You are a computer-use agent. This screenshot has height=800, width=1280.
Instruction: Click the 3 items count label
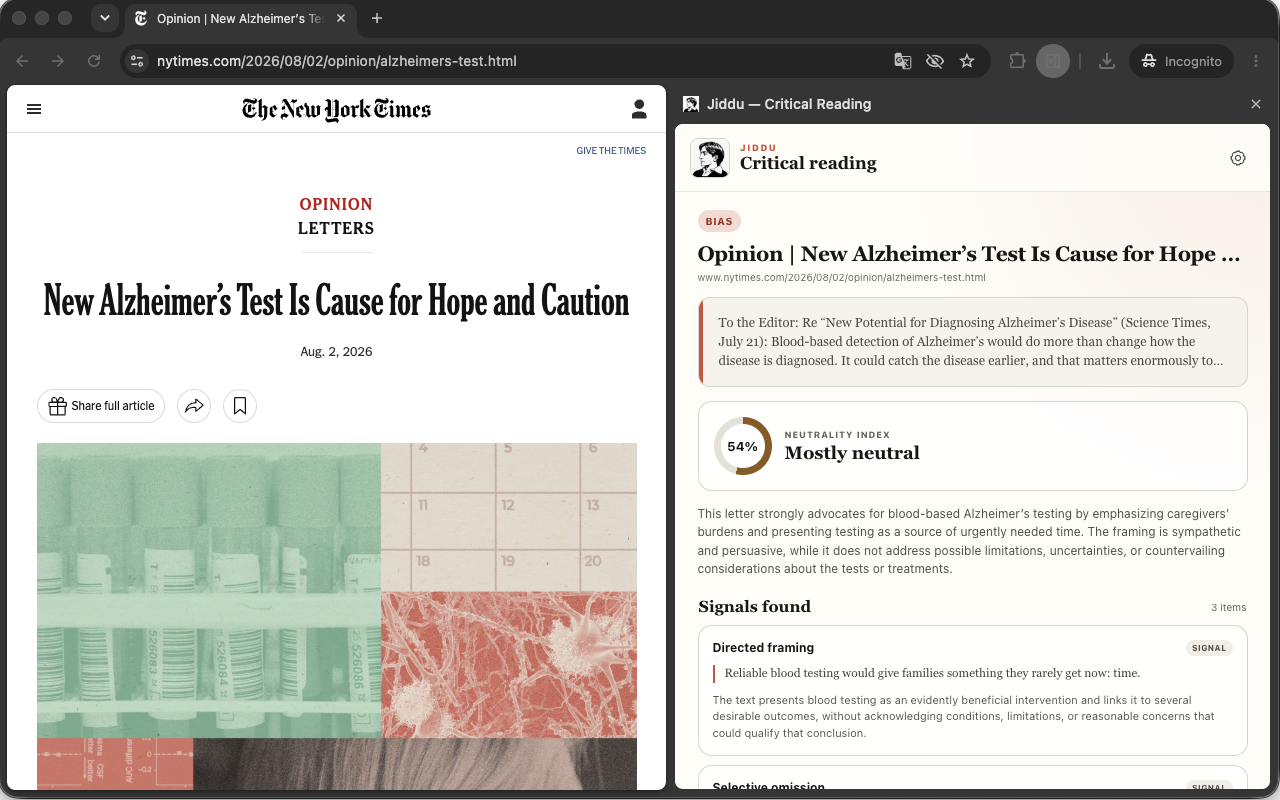[1229, 607]
